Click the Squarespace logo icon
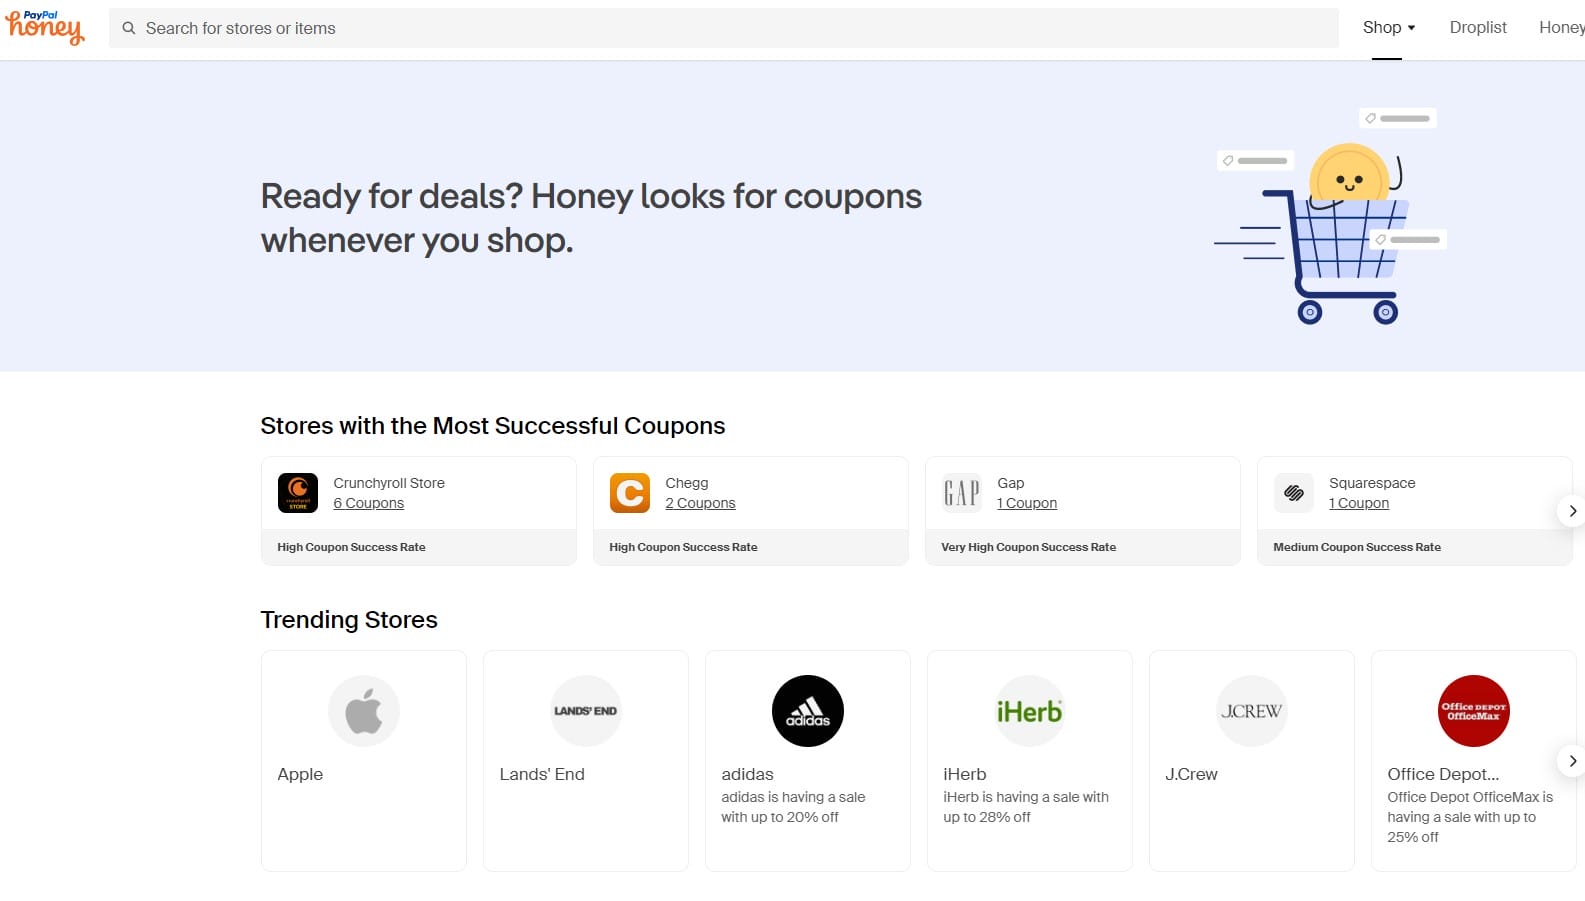This screenshot has width=1585, height=901. coord(1294,493)
